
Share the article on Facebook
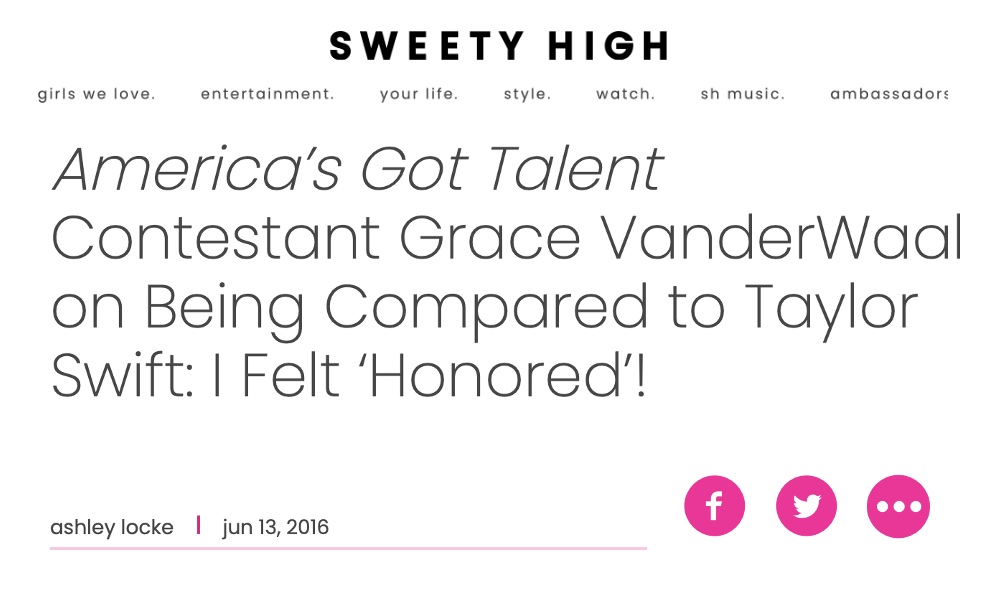point(714,506)
